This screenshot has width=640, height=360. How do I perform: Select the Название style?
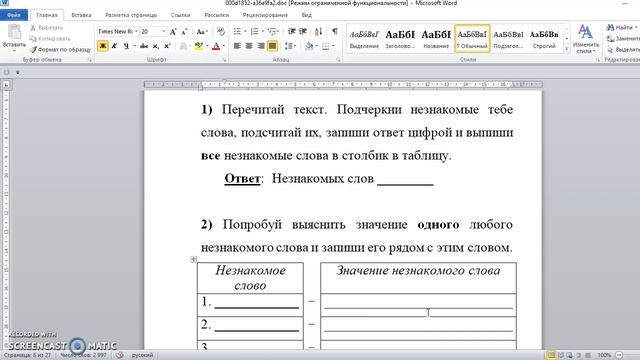coord(436,38)
